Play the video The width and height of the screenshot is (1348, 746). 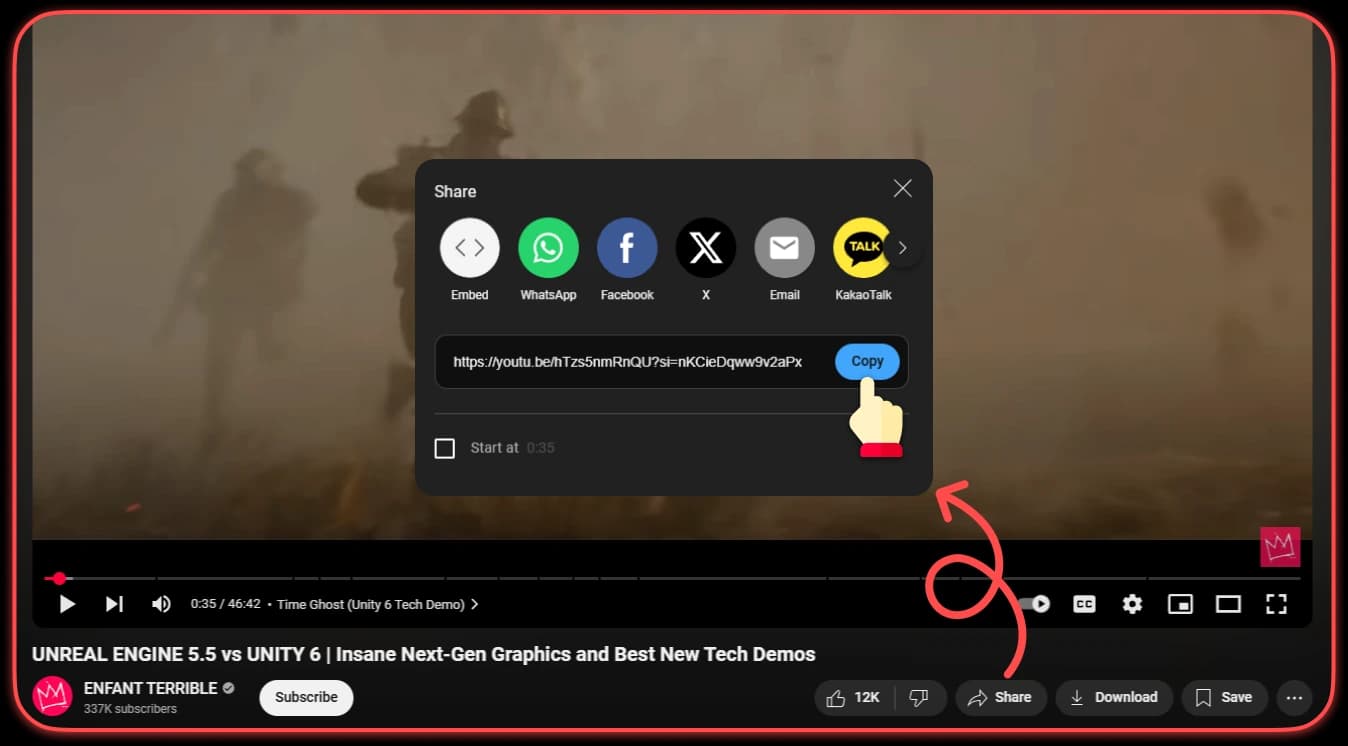pyautogui.click(x=67, y=604)
